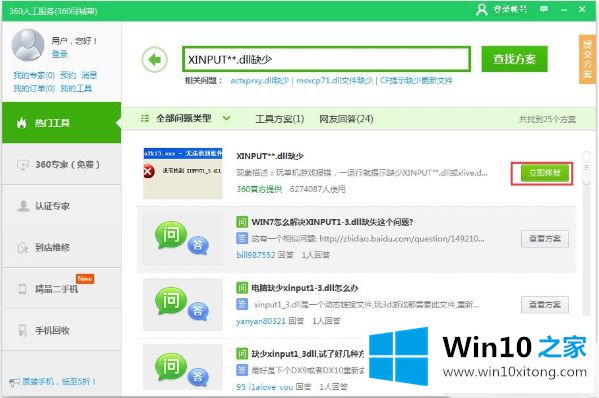Click result title XINPUT**.dll缺少

(270, 156)
